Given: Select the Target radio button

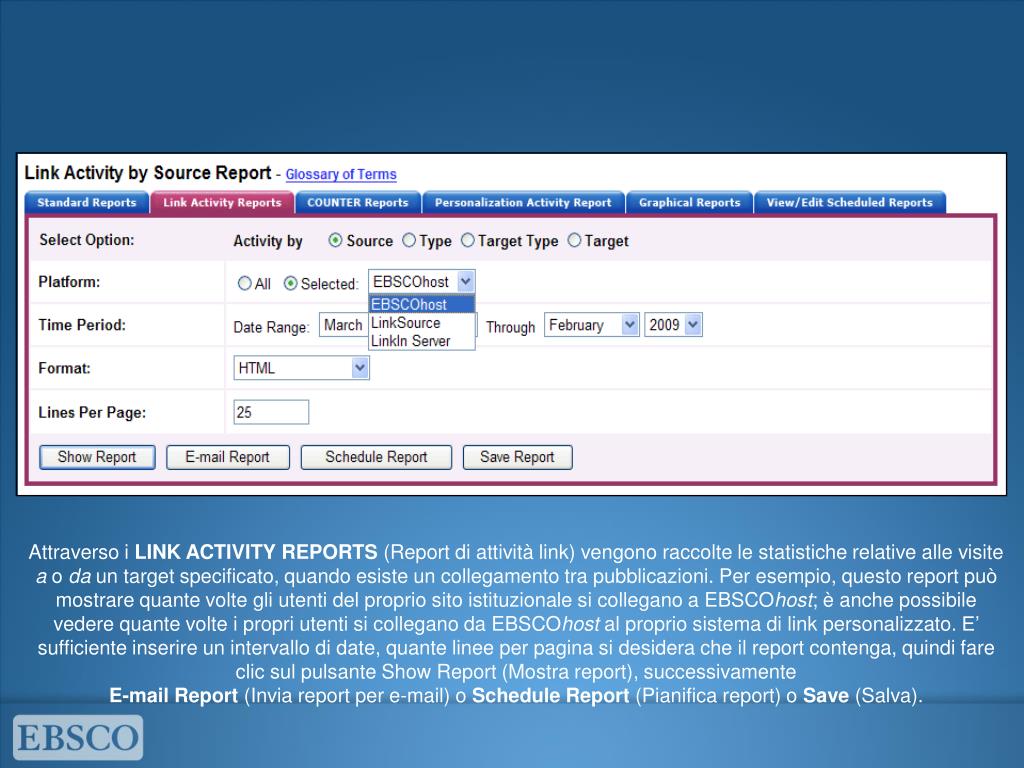Looking at the screenshot, I should click(x=574, y=241).
